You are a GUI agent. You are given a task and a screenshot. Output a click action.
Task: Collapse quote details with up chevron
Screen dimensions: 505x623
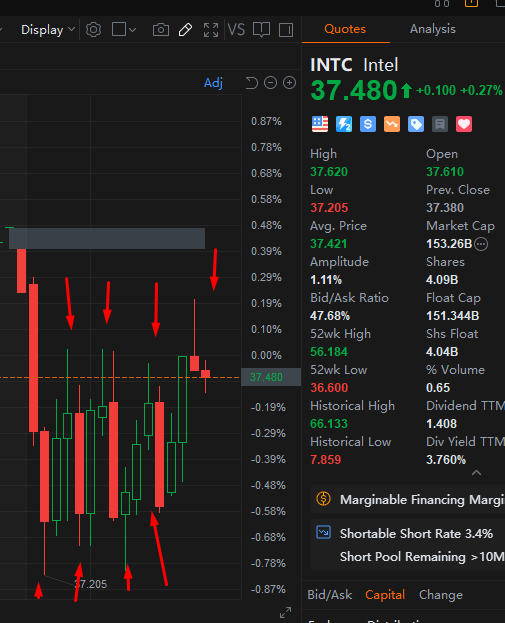click(x=476, y=473)
